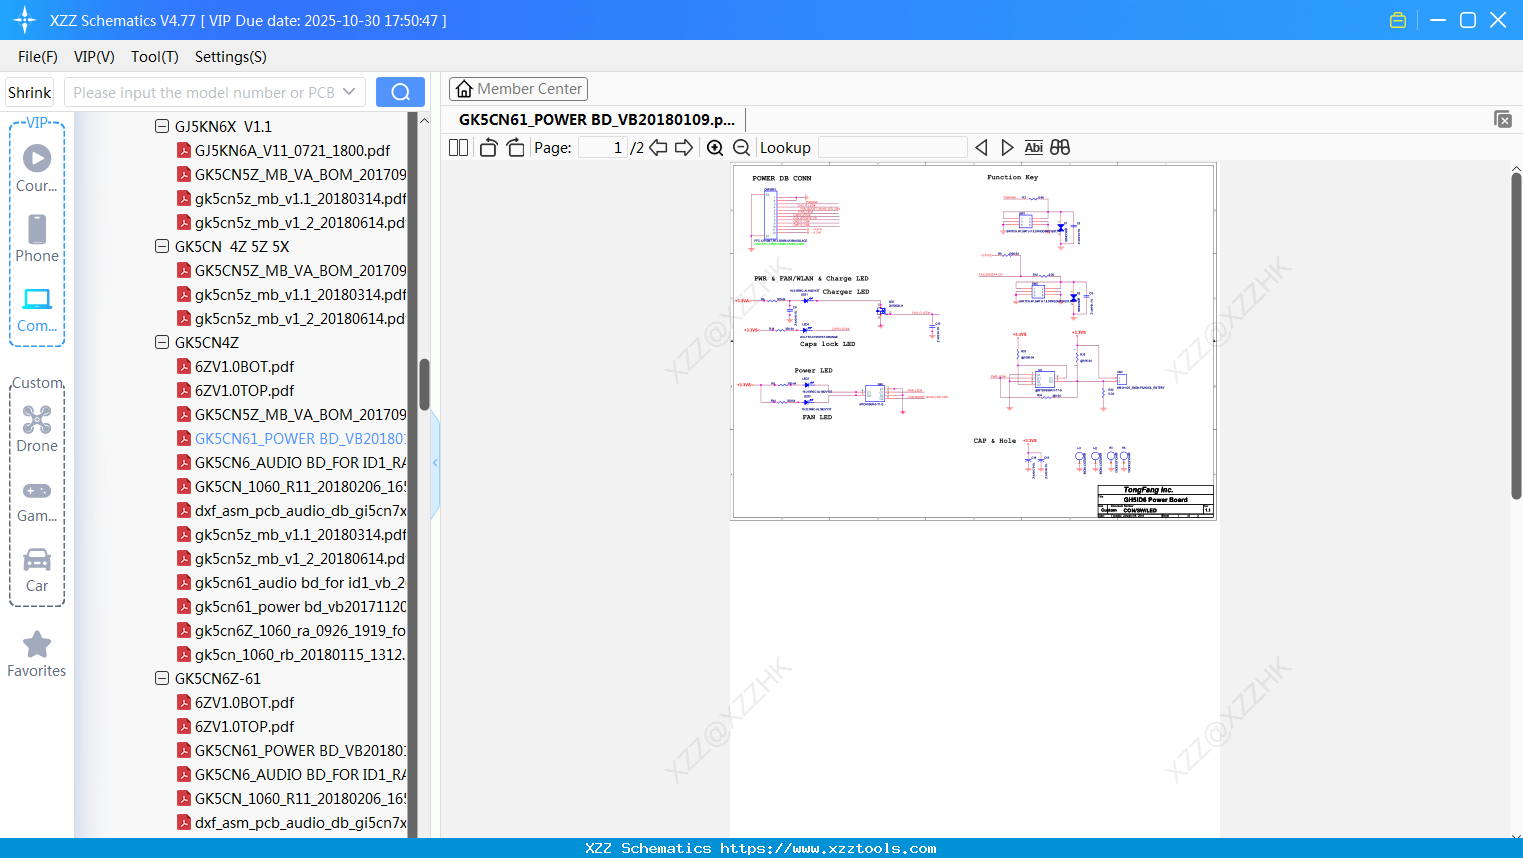Find the next lookup match
Image resolution: width=1523 pixels, height=858 pixels.
coord(1007,148)
